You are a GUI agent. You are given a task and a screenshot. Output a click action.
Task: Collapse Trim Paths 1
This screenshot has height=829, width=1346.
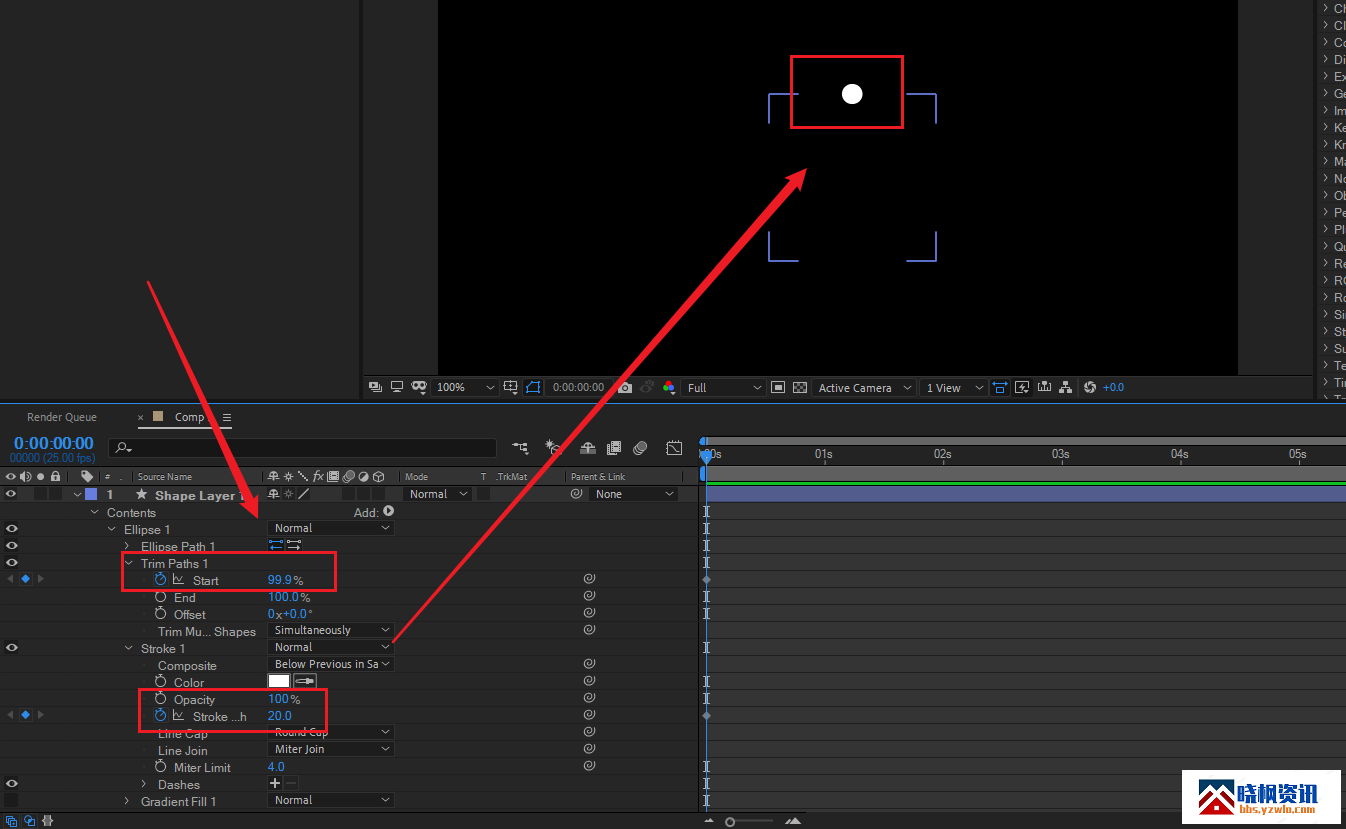128,563
